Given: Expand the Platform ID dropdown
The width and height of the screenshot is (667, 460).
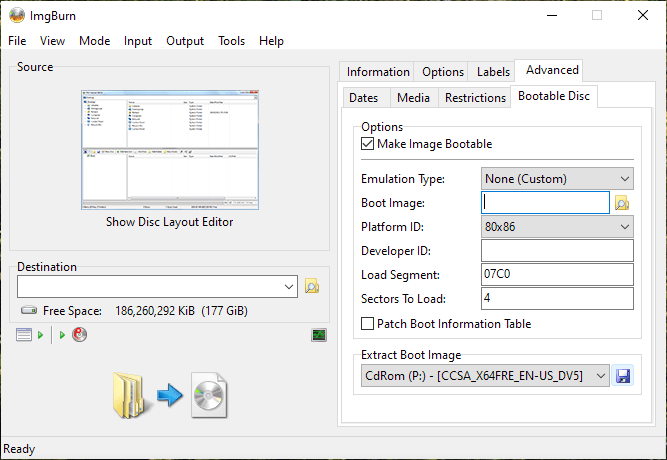Looking at the screenshot, I should click(x=557, y=227).
